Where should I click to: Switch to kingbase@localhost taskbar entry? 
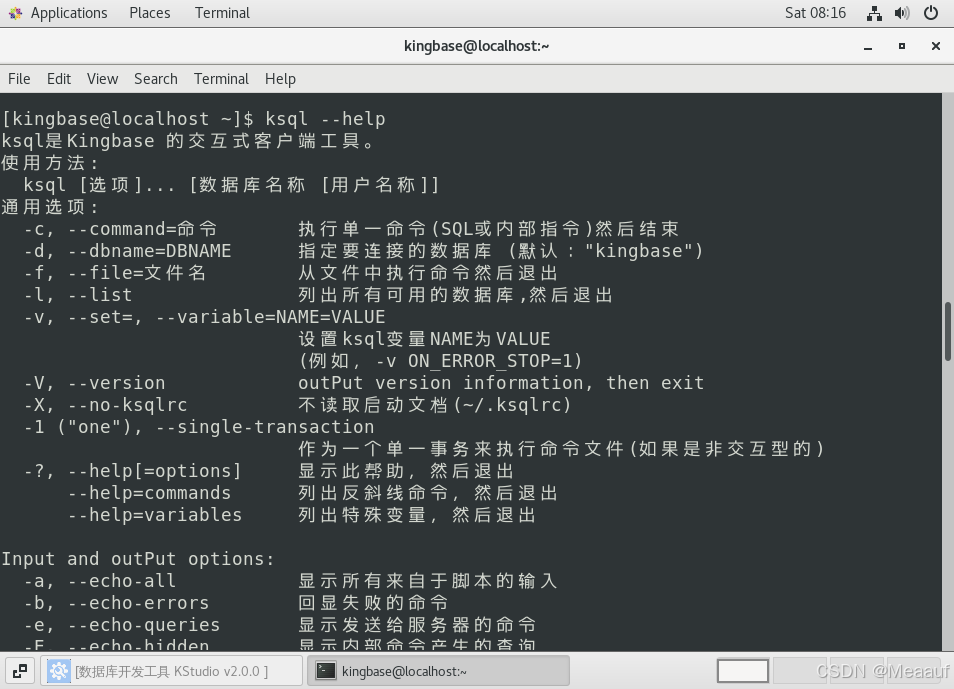pyautogui.click(x=438, y=671)
